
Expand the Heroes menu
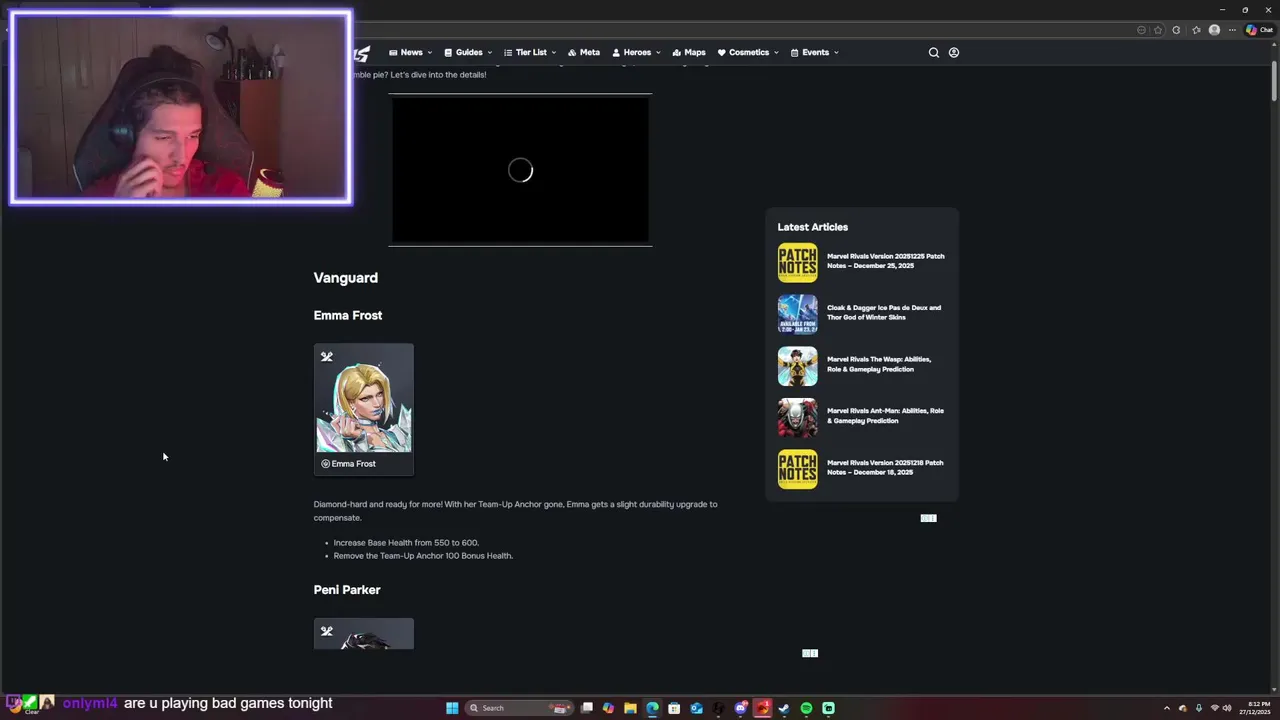(636, 53)
